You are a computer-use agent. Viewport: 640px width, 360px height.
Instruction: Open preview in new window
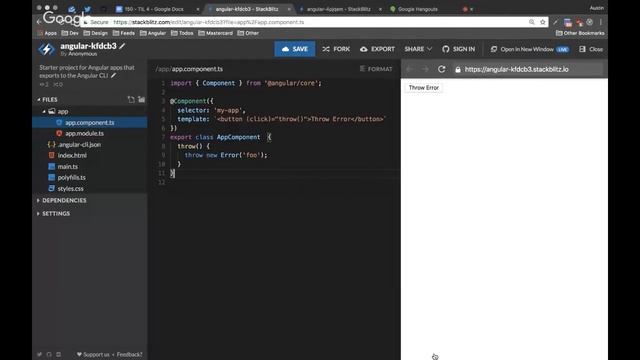(529, 49)
